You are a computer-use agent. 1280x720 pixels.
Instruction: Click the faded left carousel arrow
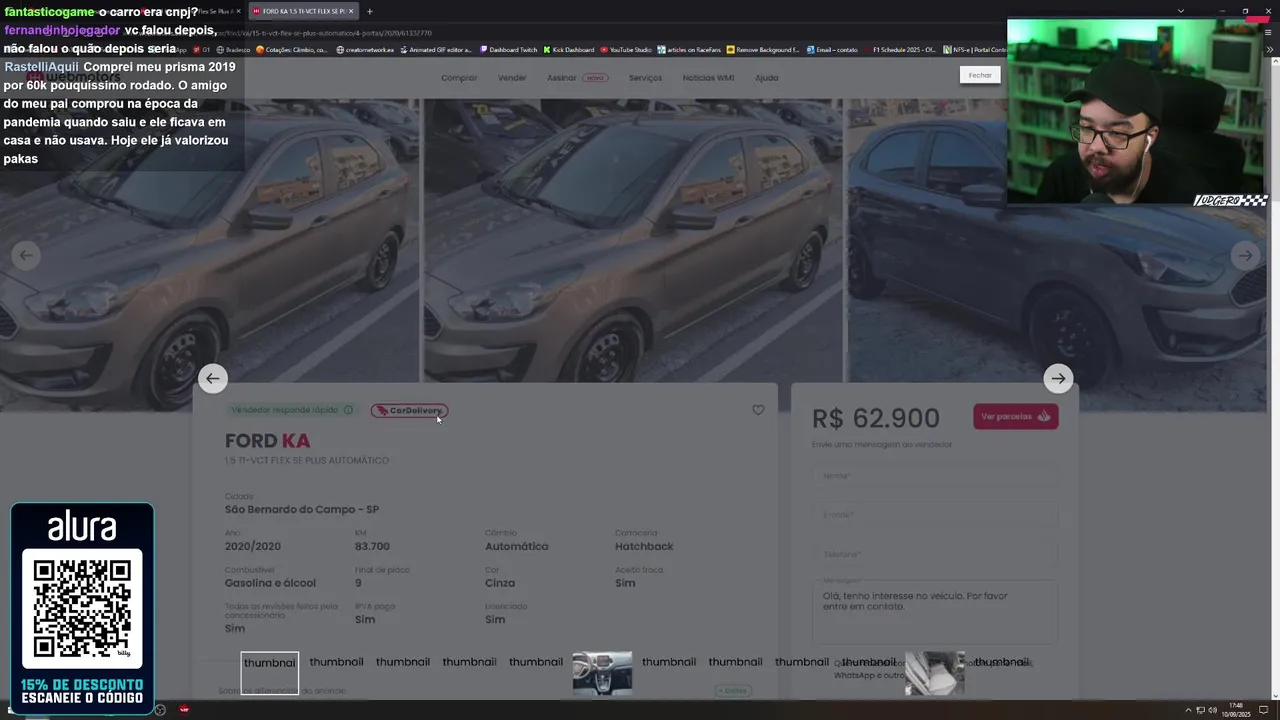26,255
